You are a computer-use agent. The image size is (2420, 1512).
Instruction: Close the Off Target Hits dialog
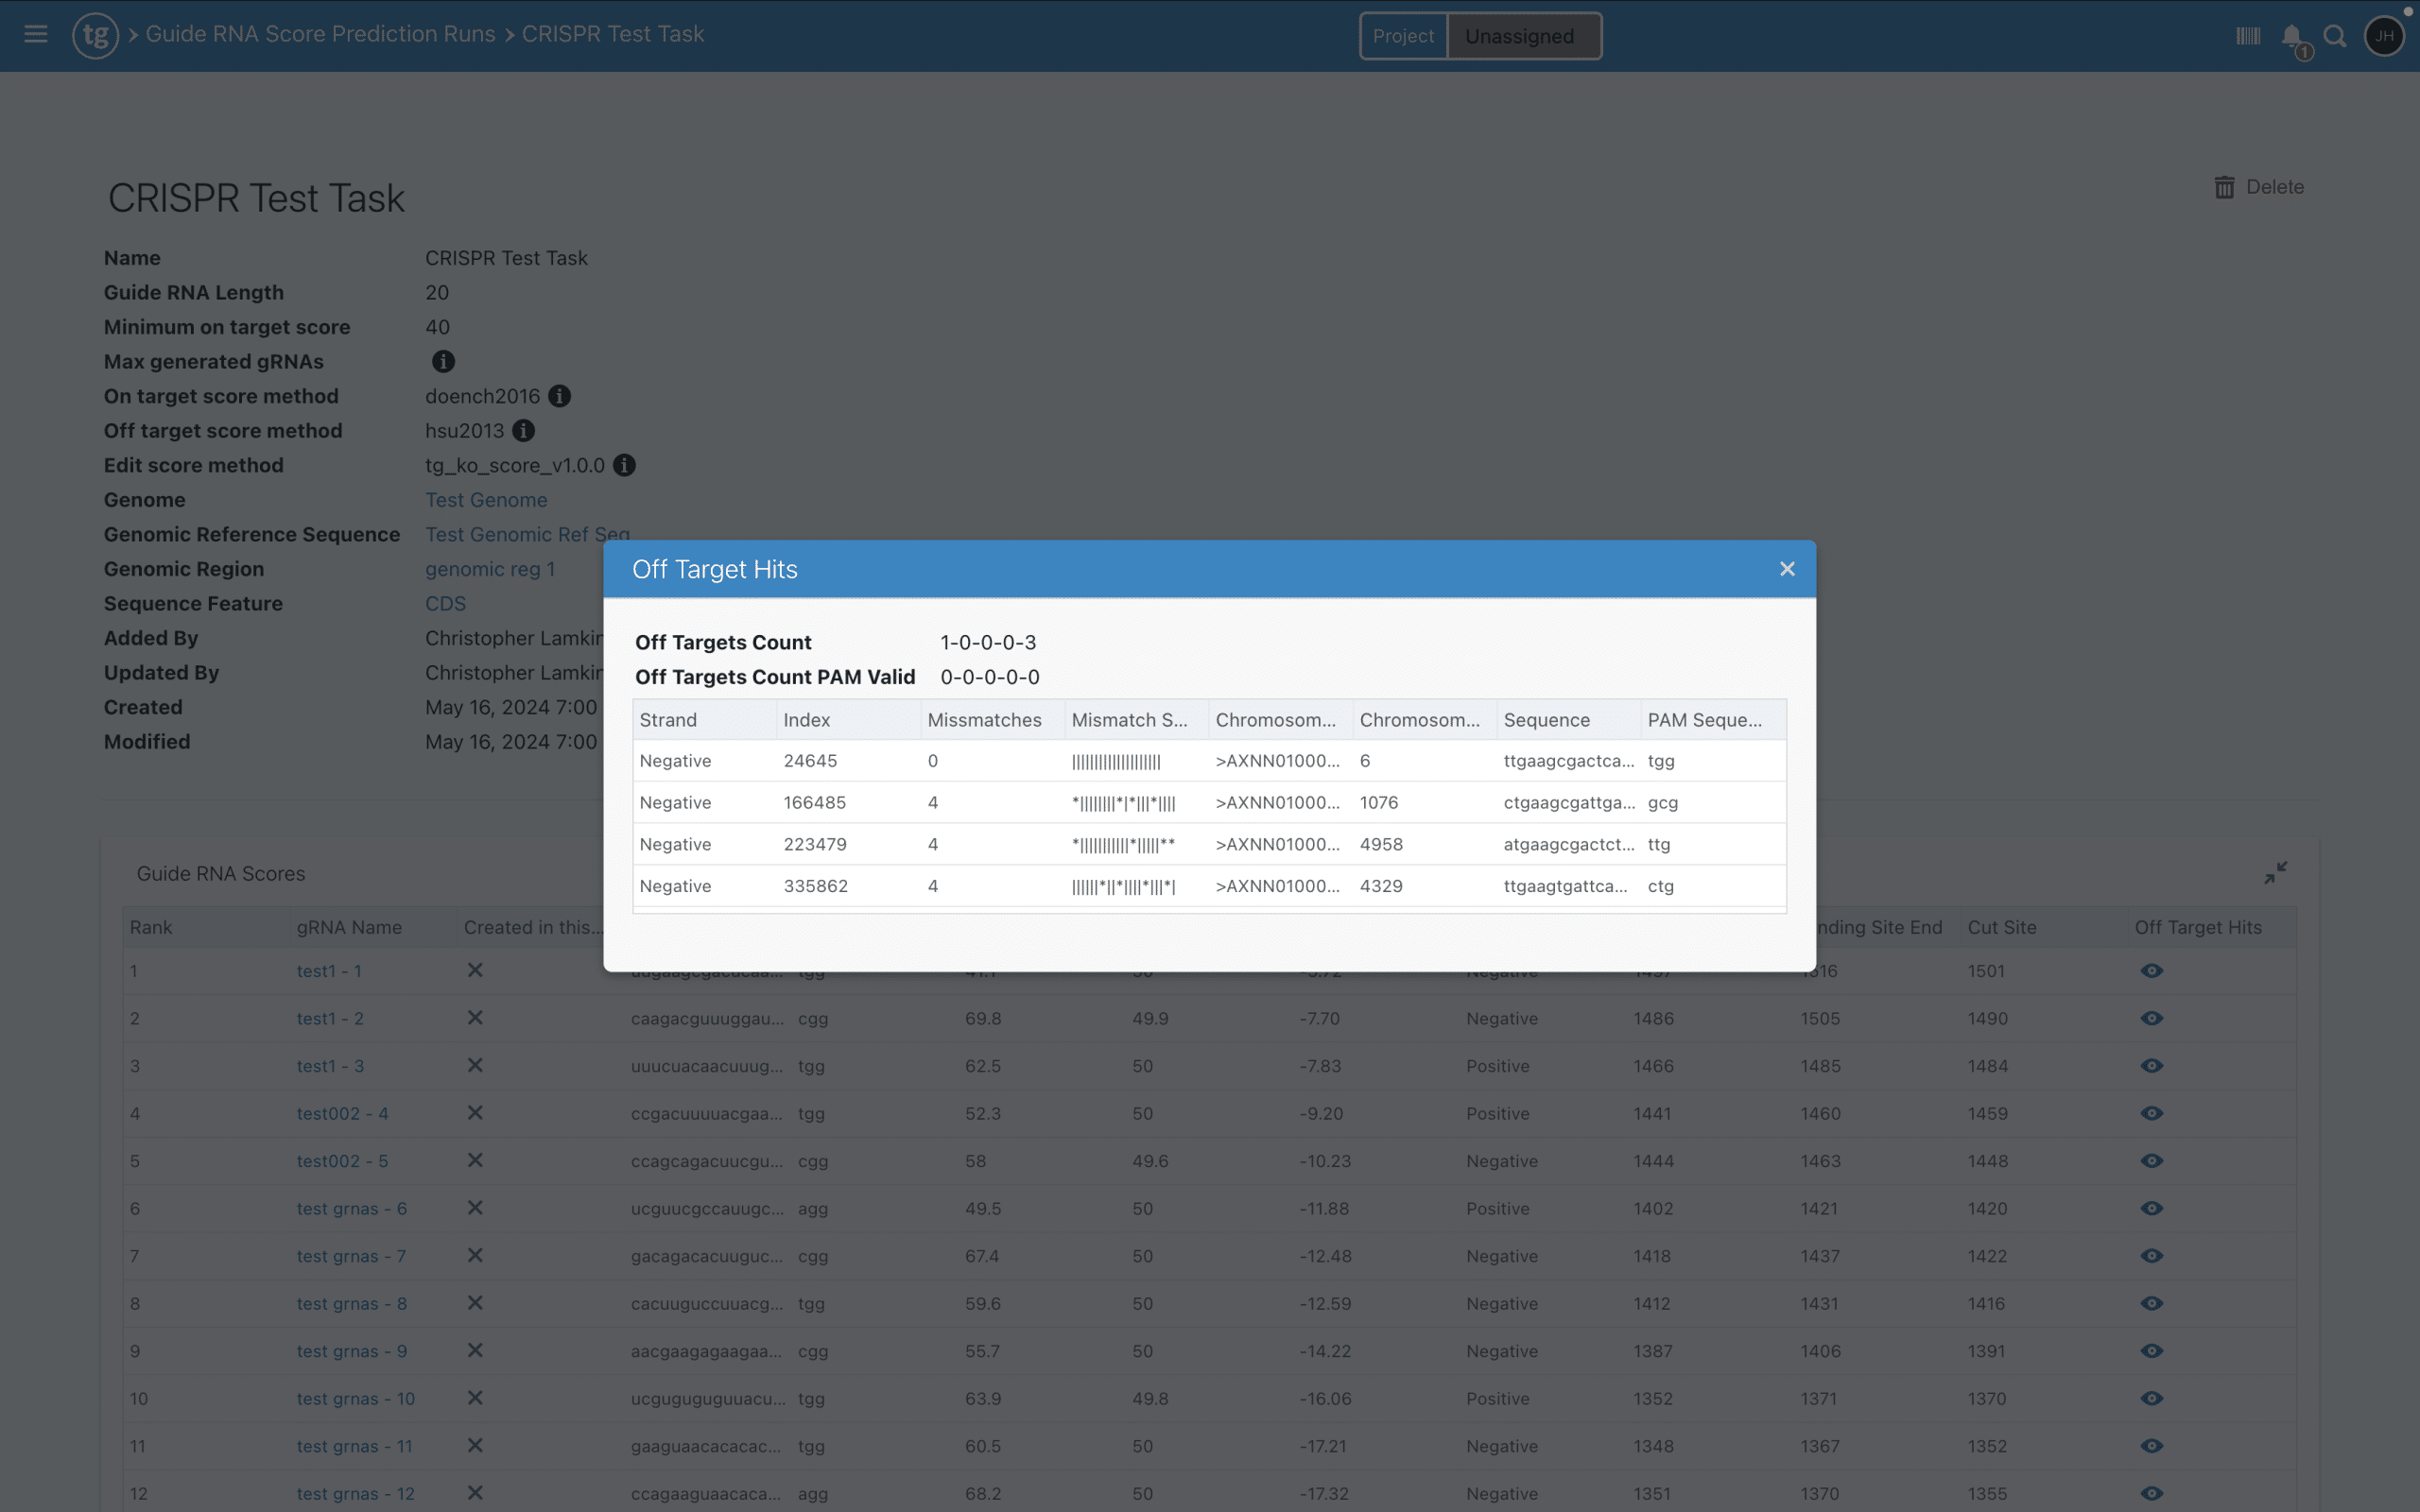coord(1786,568)
